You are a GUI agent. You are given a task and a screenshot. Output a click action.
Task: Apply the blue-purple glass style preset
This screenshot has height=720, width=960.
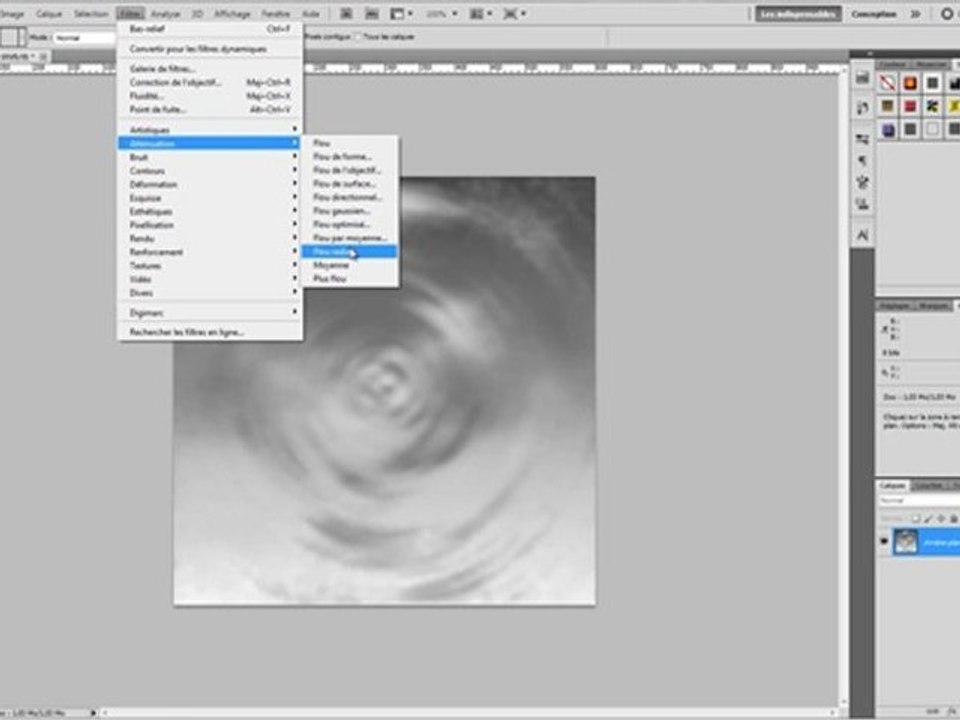[x=887, y=129]
